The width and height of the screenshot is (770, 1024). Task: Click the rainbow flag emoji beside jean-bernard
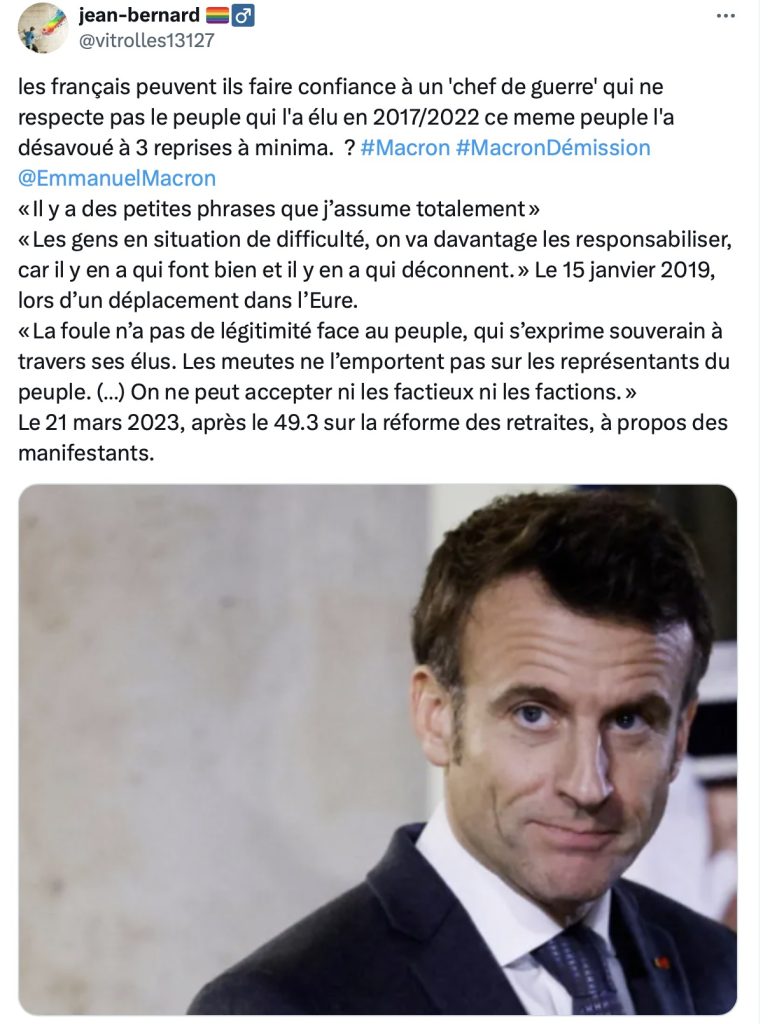[217, 16]
